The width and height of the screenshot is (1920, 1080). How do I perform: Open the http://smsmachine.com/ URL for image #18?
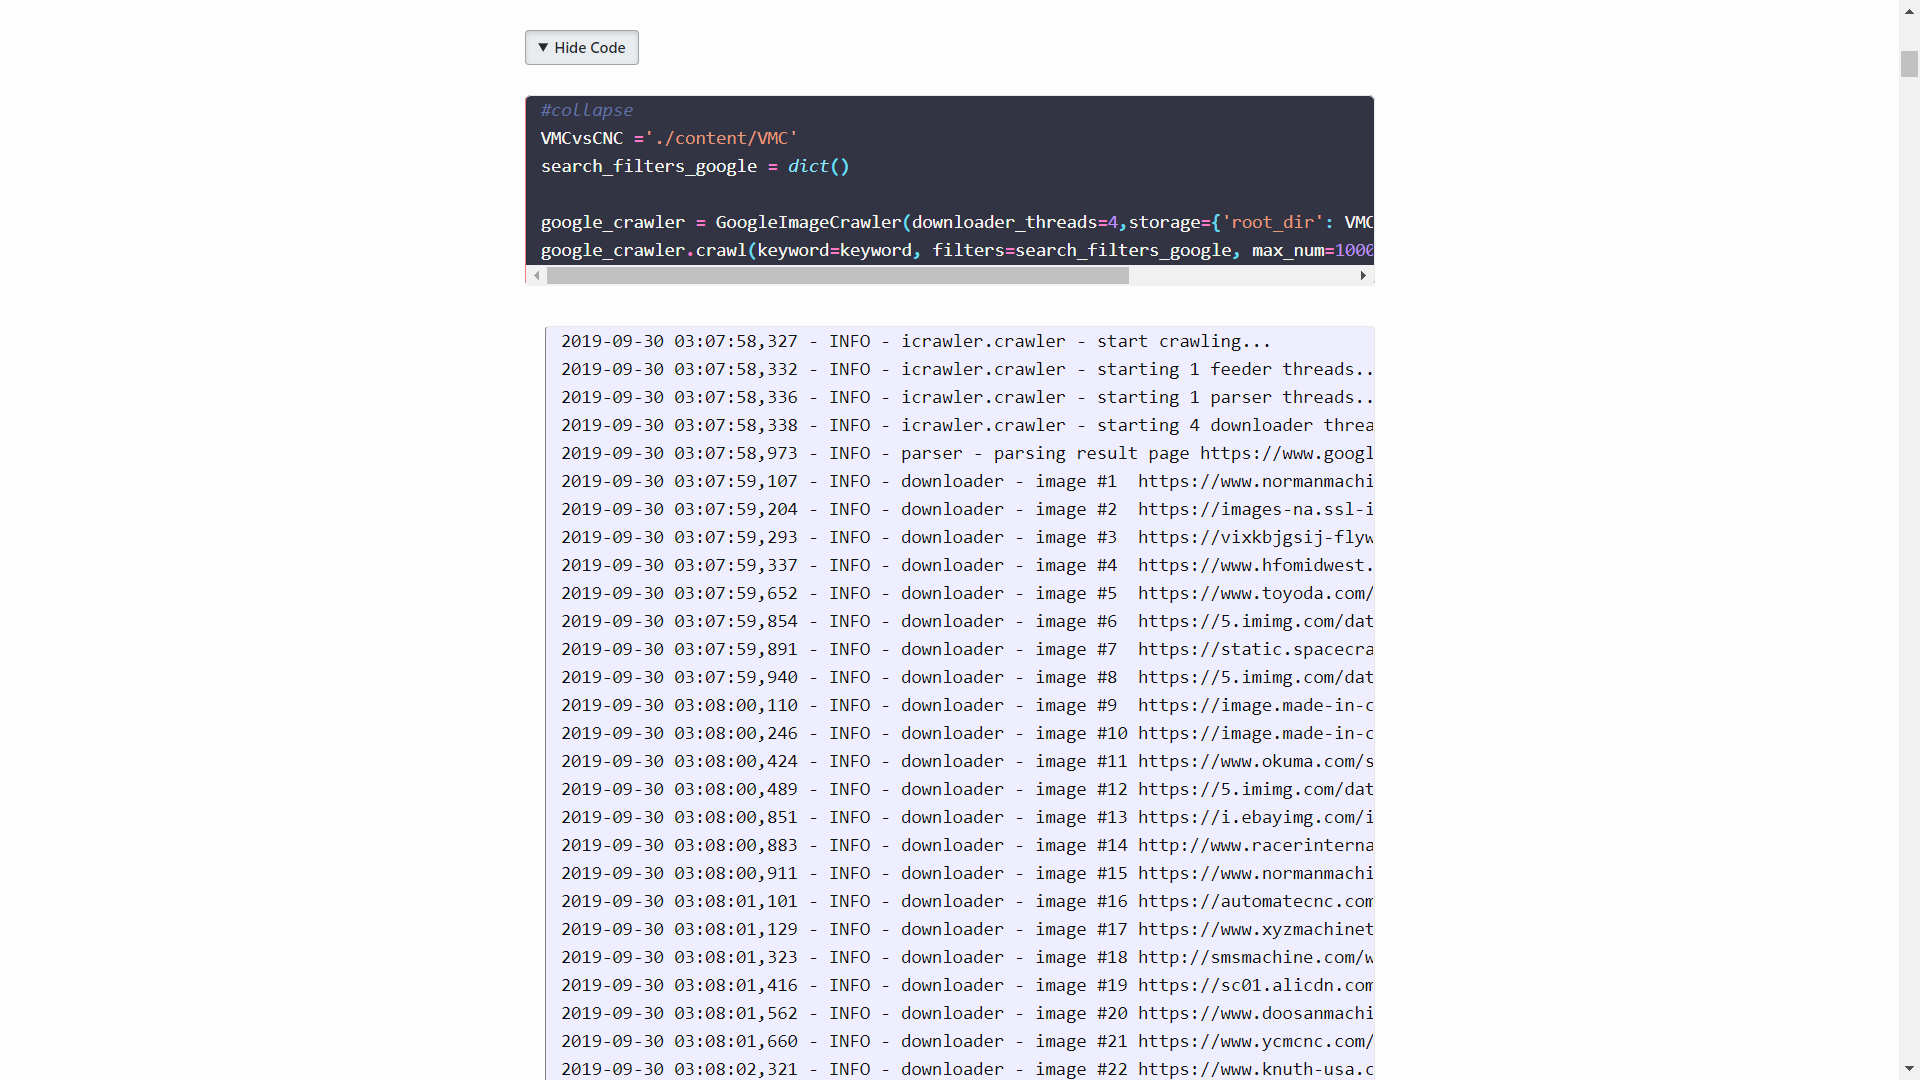pos(1256,957)
